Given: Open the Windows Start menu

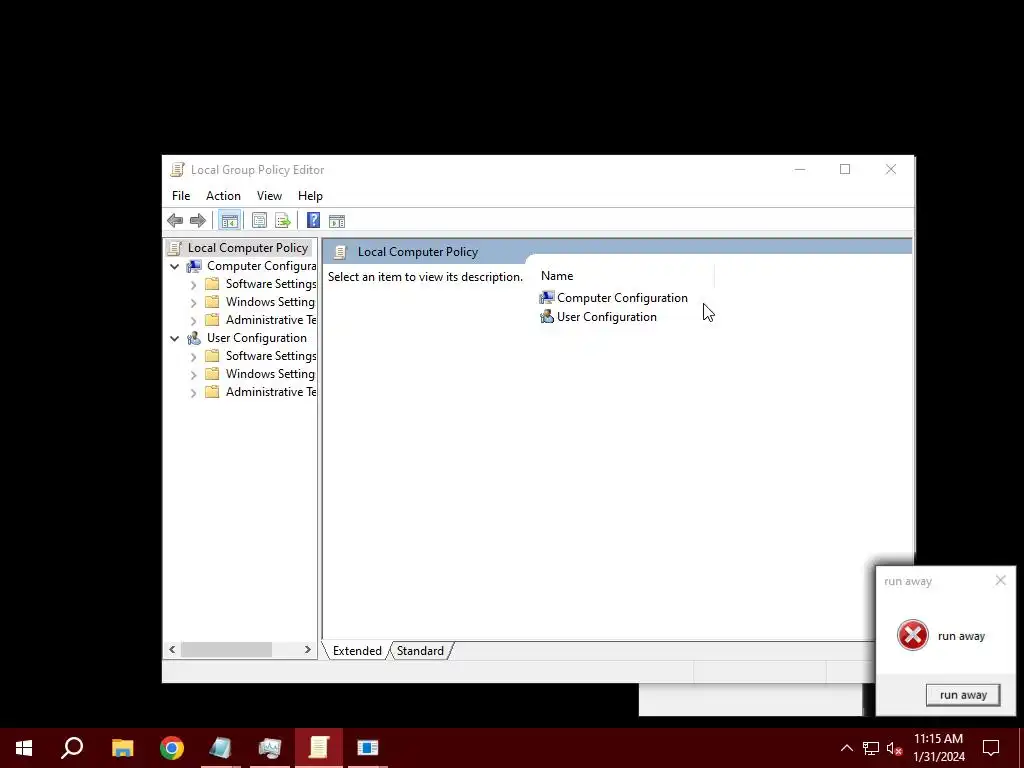Looking at the screenshot, I should tap(24, 748).
